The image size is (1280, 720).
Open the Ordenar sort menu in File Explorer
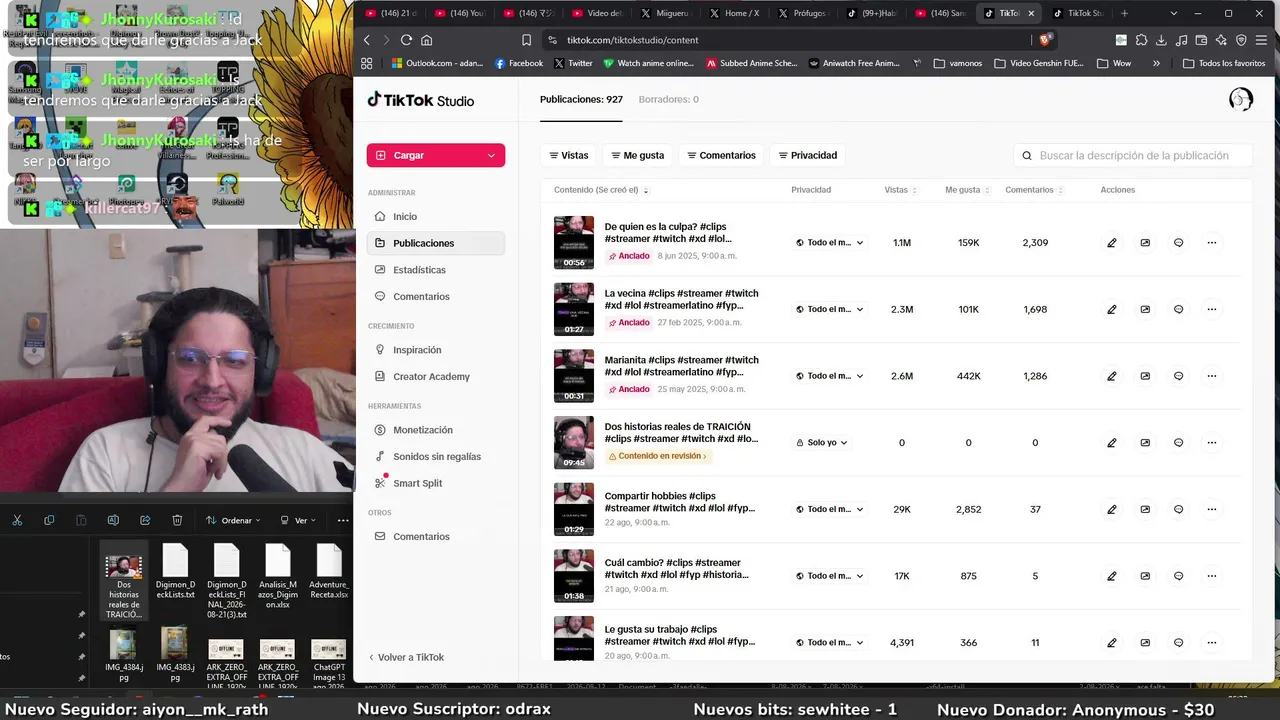click(233, 520)
